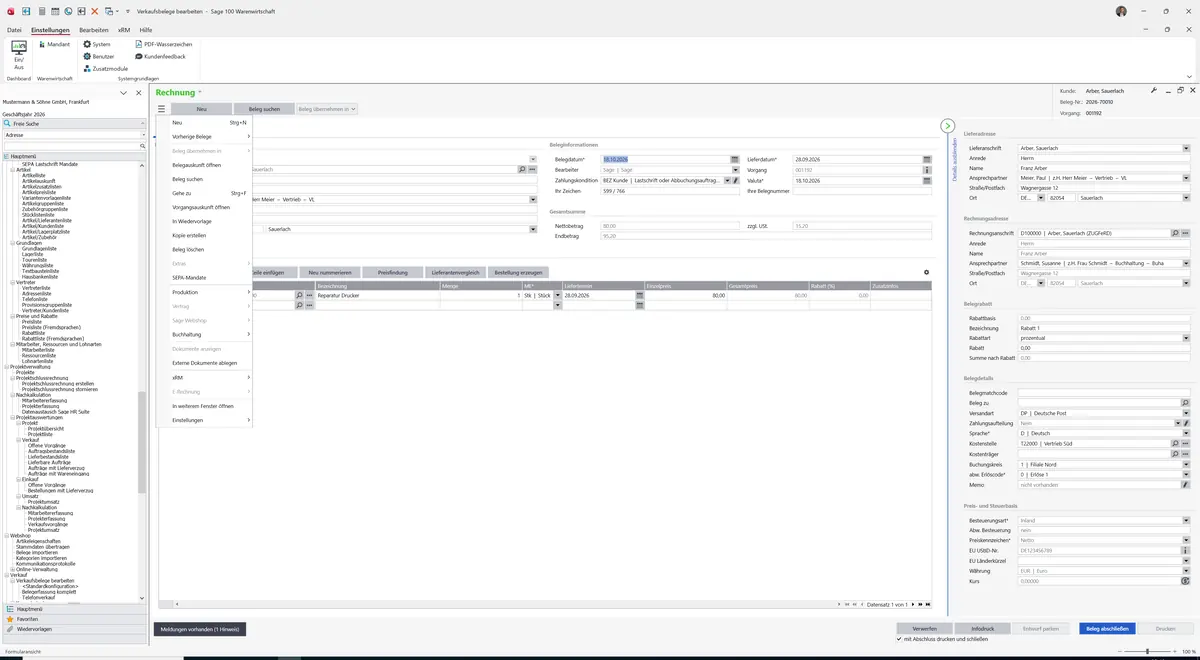The height and width of the screenshot is (660, 1200).
Task: Open the Buchhaltung submenu
Action: [x=204, y=334]
